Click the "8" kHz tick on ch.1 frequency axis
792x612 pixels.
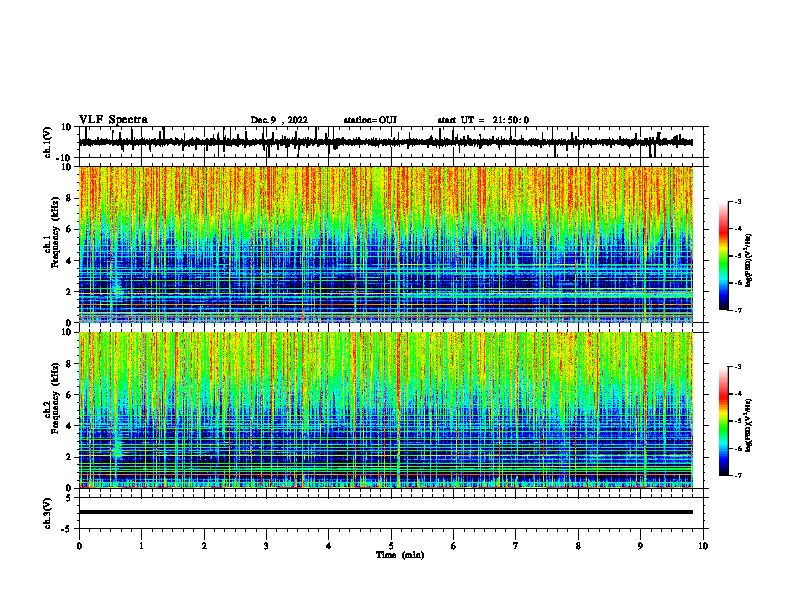69,198
